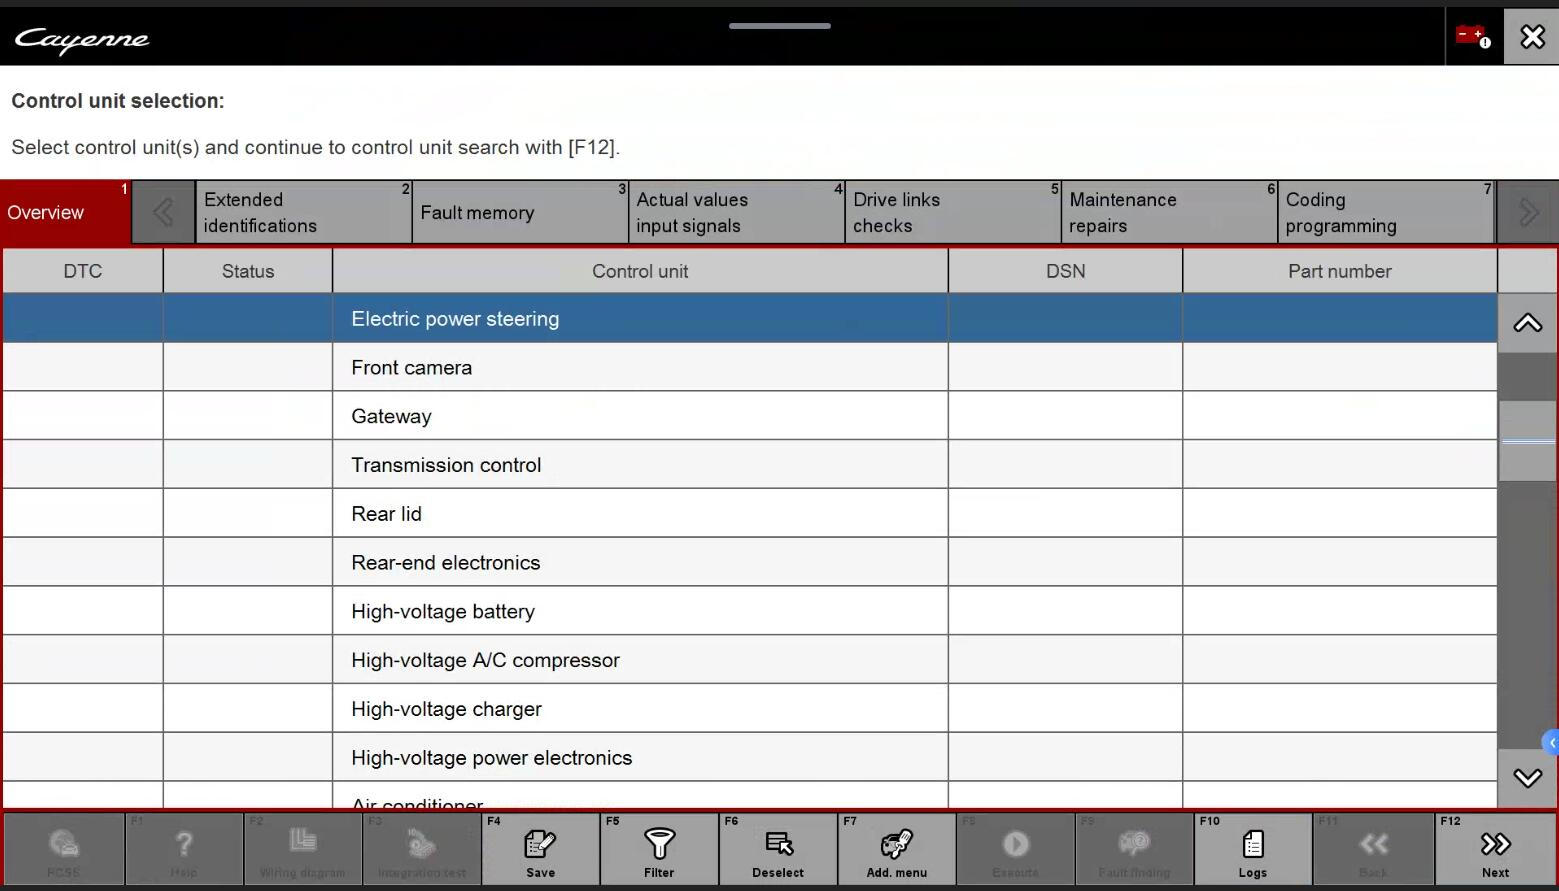The height and width of the screenshot is (891, 1559).
Task: Go to Extended identifications tab
Action: coord(303,213)
